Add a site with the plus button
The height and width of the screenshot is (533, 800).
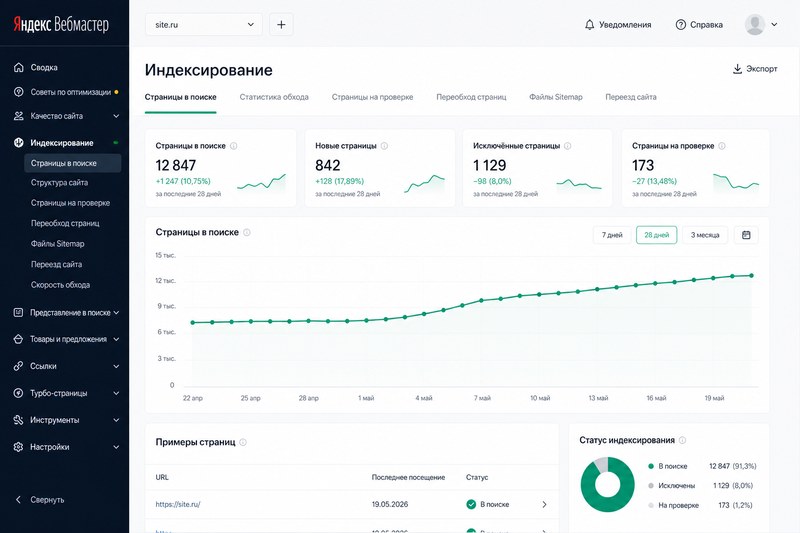click(281, 24)
